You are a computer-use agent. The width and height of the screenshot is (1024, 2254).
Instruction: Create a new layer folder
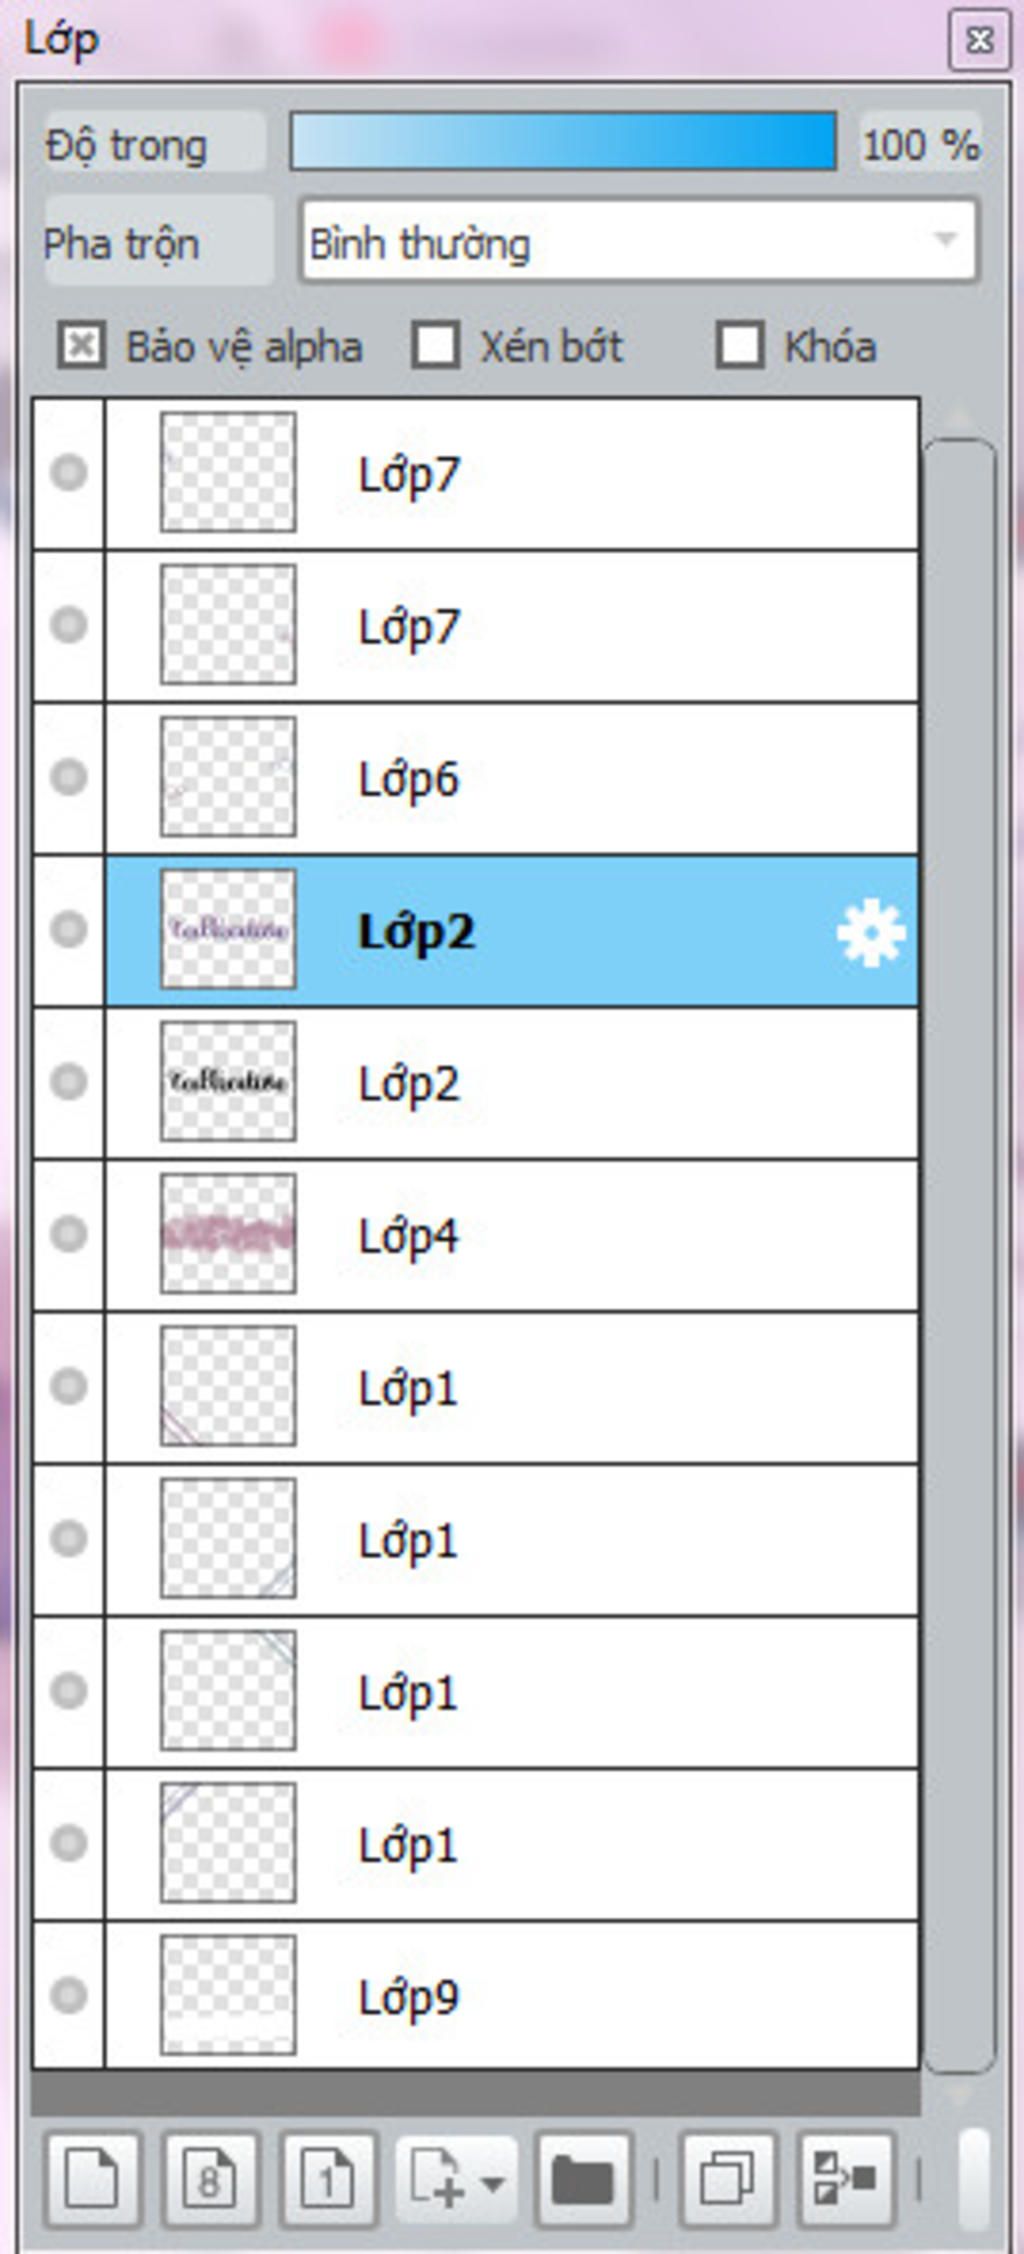tap(584, 2180)
